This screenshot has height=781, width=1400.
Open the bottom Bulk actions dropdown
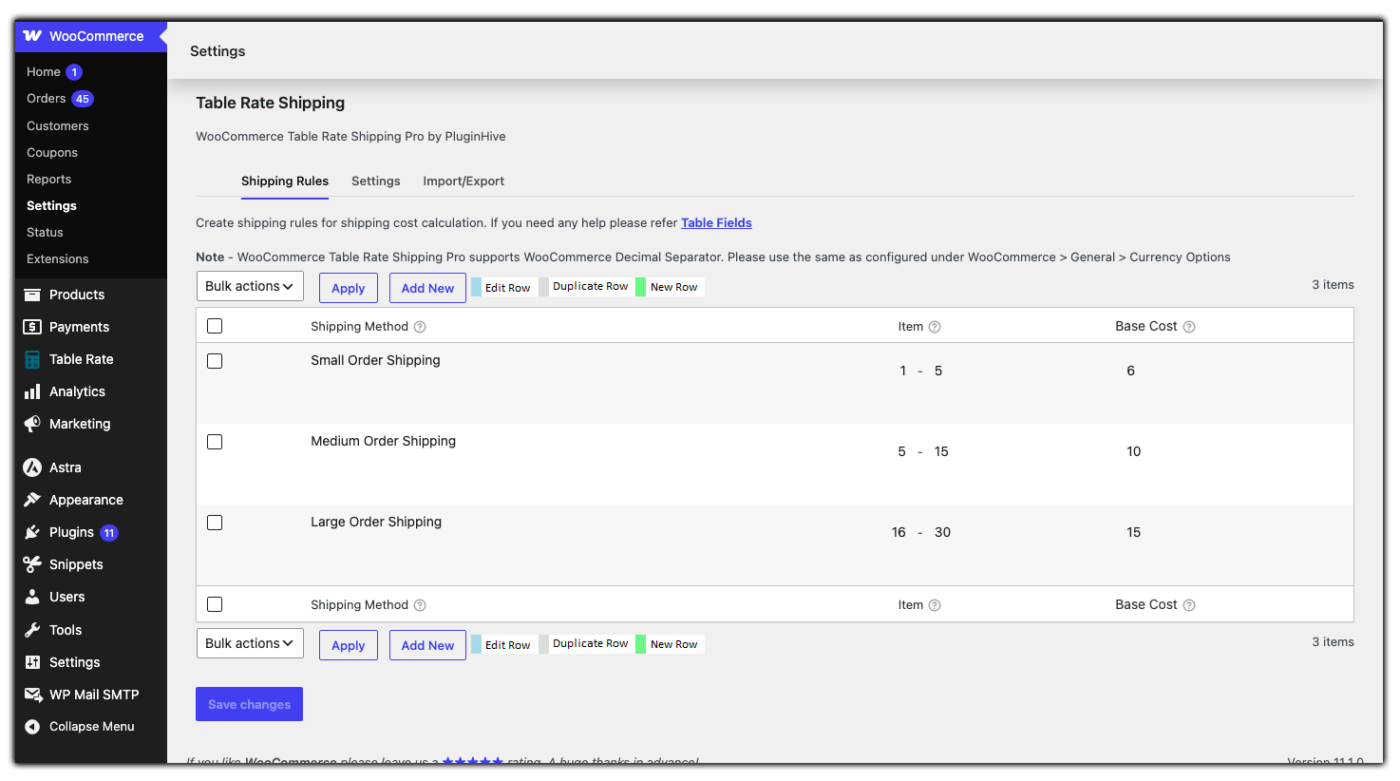tap(250, 643)
